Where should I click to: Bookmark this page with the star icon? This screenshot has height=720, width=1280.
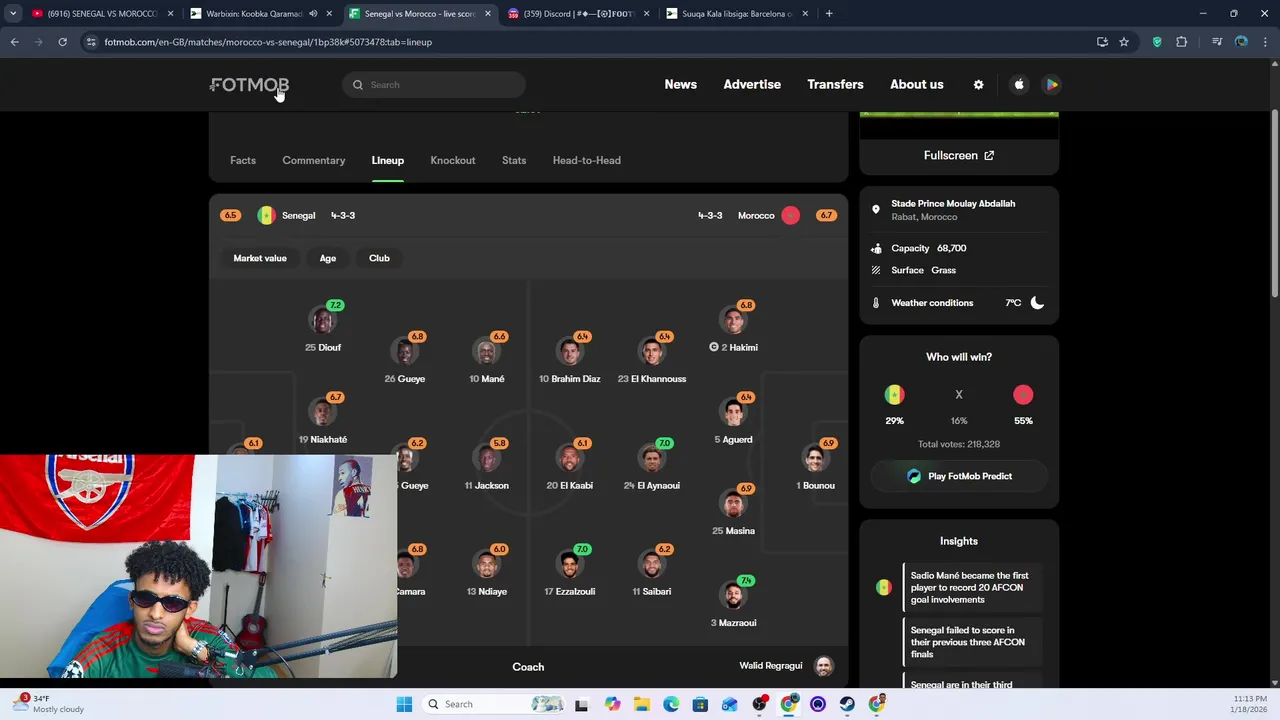click(x=1124, y=42)
